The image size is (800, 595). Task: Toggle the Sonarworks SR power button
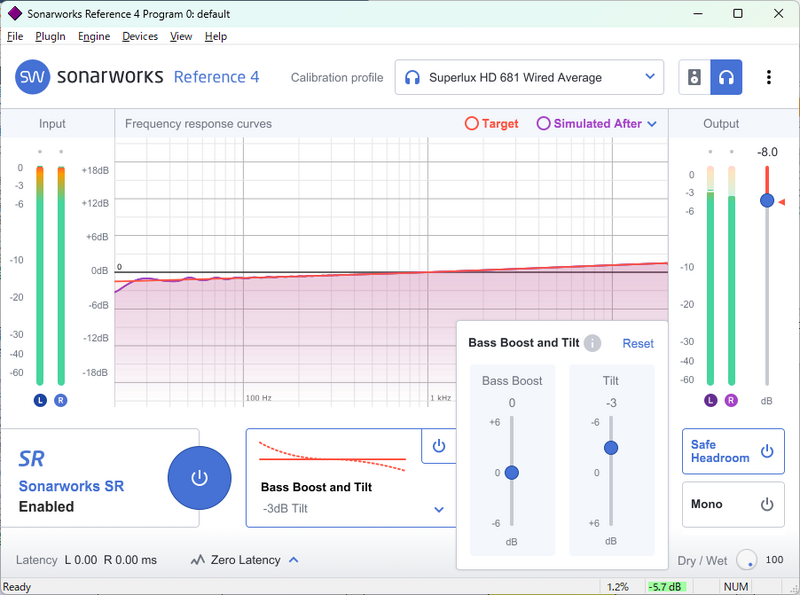click(199, 478)
